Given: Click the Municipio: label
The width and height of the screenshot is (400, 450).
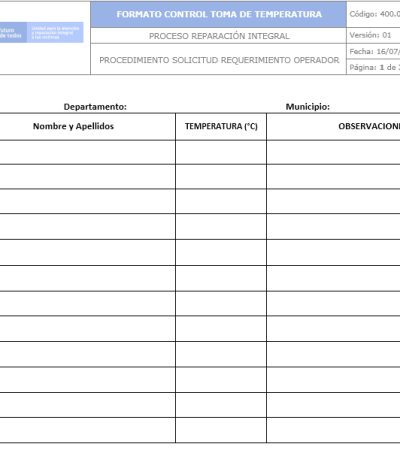Looking at the screenshot, I should pyautogui.click(x=308, y=107).
